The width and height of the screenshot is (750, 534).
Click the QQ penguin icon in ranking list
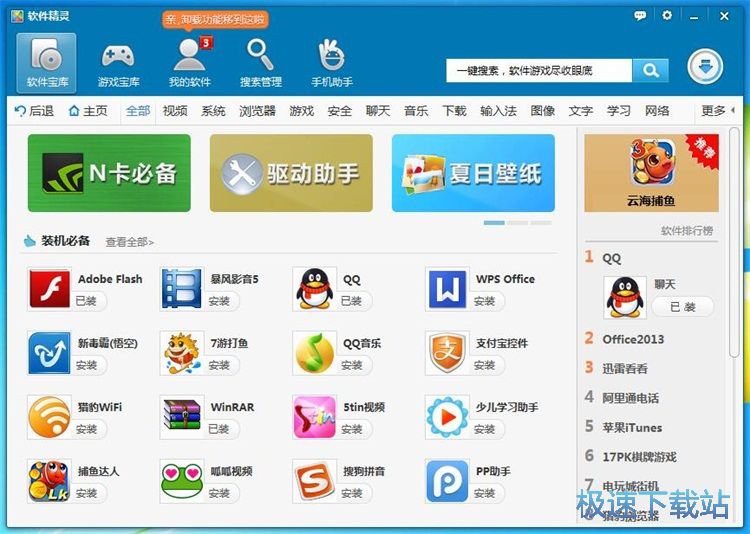[x=625, y=298]
